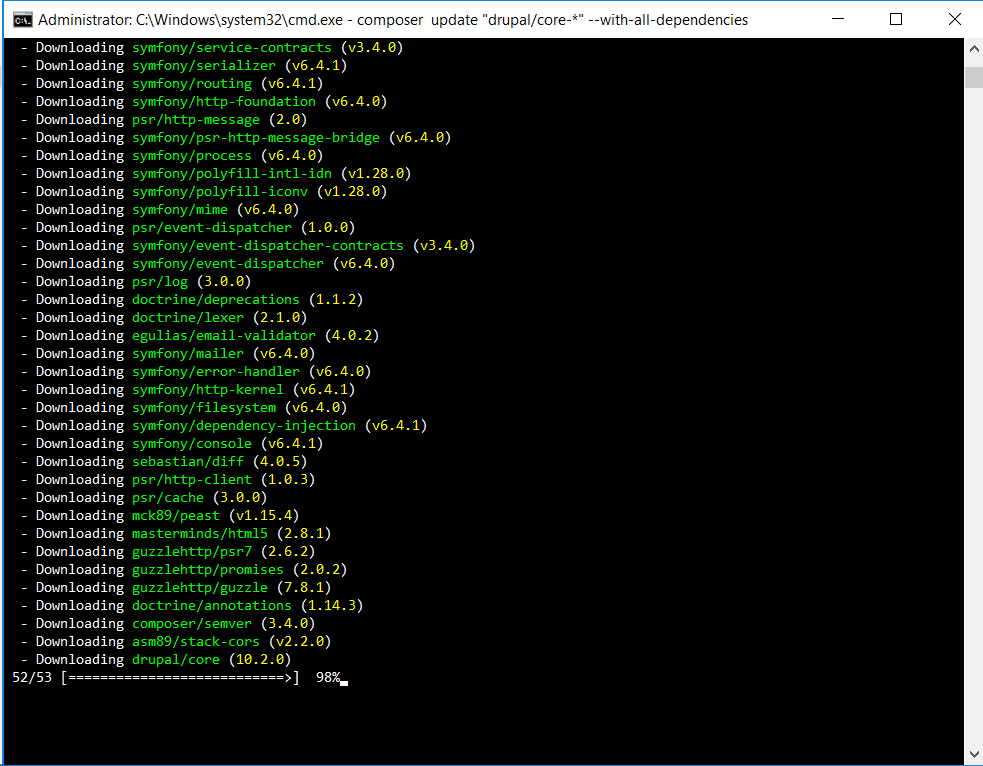Click symfony/filesystem package name
983x766 pixels.
point(204,408)
